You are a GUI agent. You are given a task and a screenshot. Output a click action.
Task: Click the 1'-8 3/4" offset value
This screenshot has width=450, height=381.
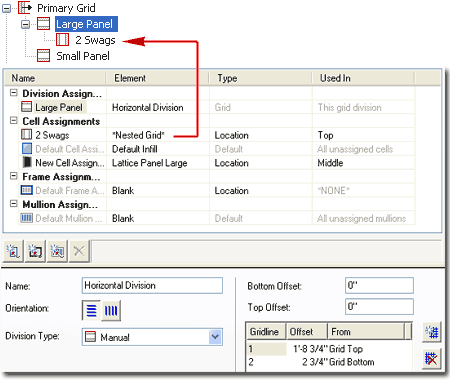click(310, 349)
